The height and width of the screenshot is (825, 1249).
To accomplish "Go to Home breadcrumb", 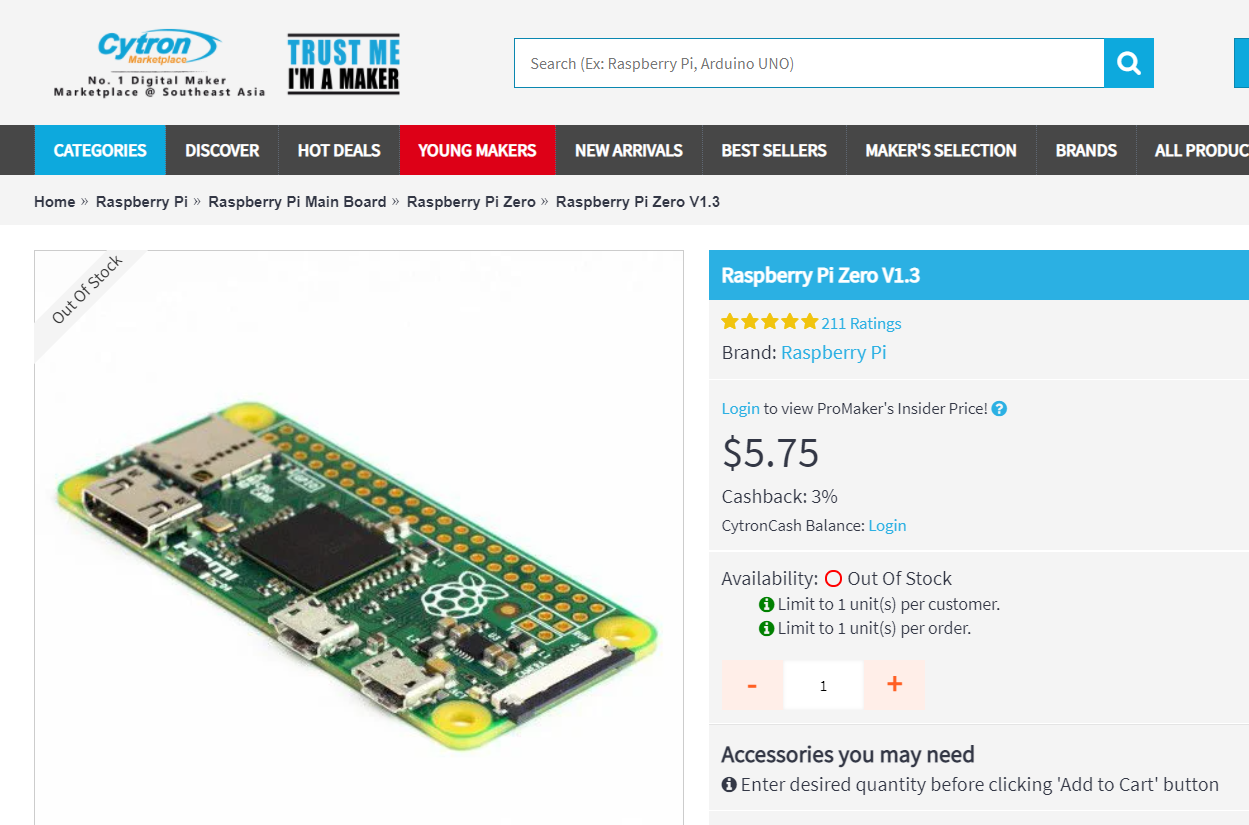I will point(54,202).
